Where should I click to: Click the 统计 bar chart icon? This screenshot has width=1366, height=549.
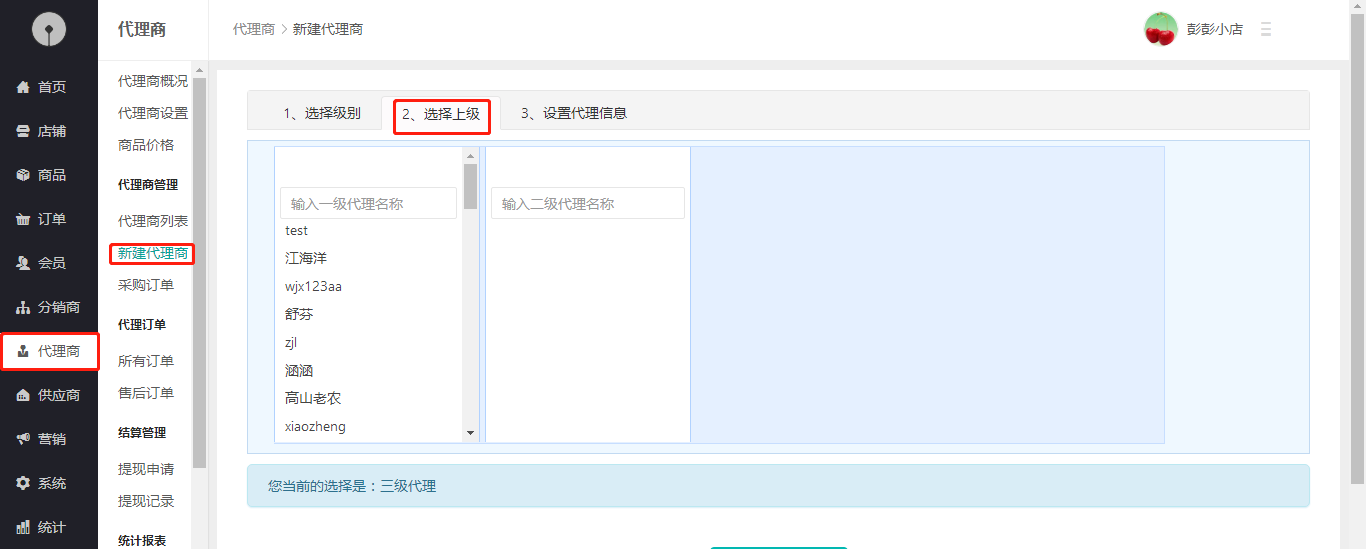click(23, 527)
